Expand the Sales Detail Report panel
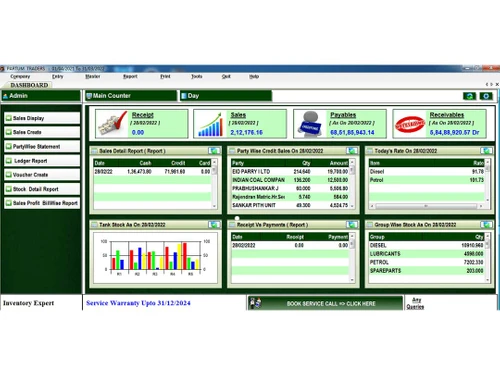 (x=214, y=151)
